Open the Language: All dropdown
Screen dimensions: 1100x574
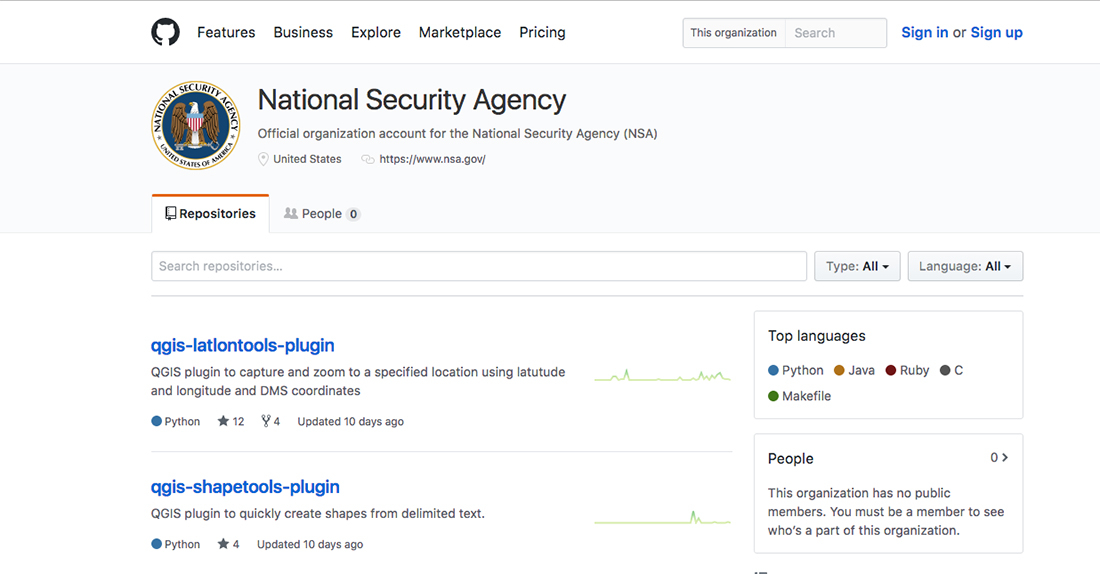click(x=965, y=266)
